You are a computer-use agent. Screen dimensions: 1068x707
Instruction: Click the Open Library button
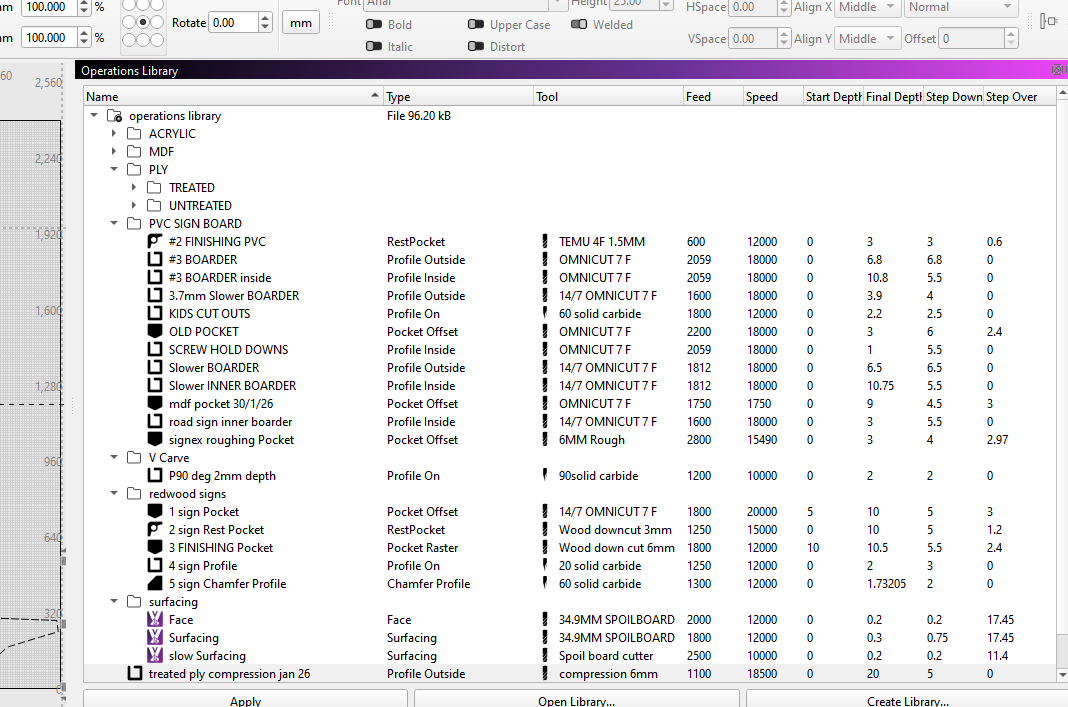[x=576, y=700]
